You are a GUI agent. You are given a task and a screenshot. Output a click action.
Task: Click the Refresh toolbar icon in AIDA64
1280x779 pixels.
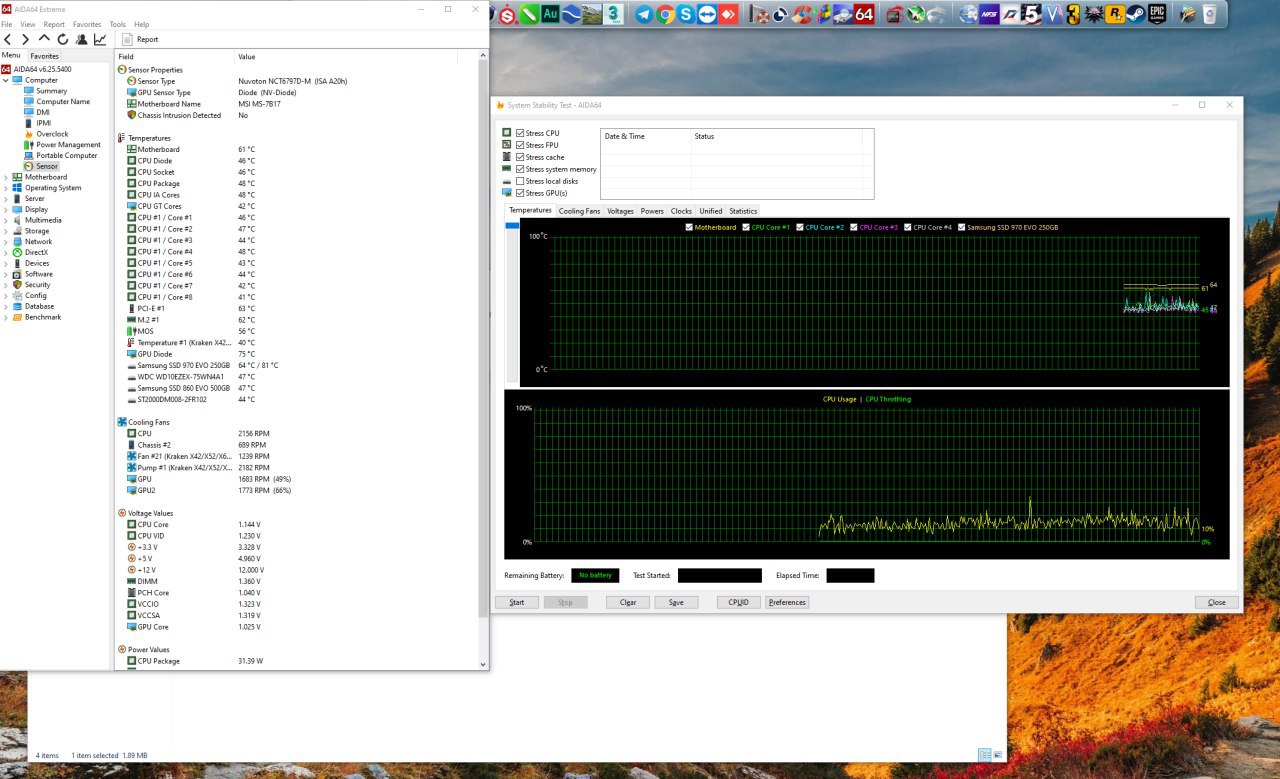(x=63, y=39)
